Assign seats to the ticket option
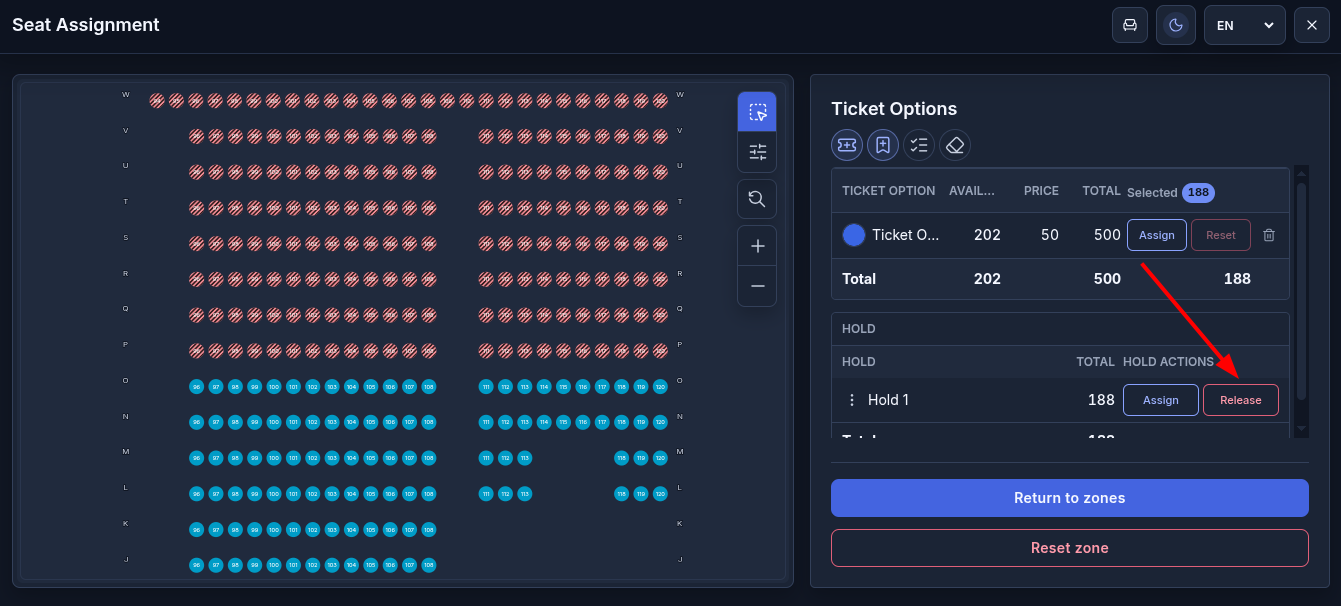The height and width of the screenshot is (606, 1341). pos(1157,235)
